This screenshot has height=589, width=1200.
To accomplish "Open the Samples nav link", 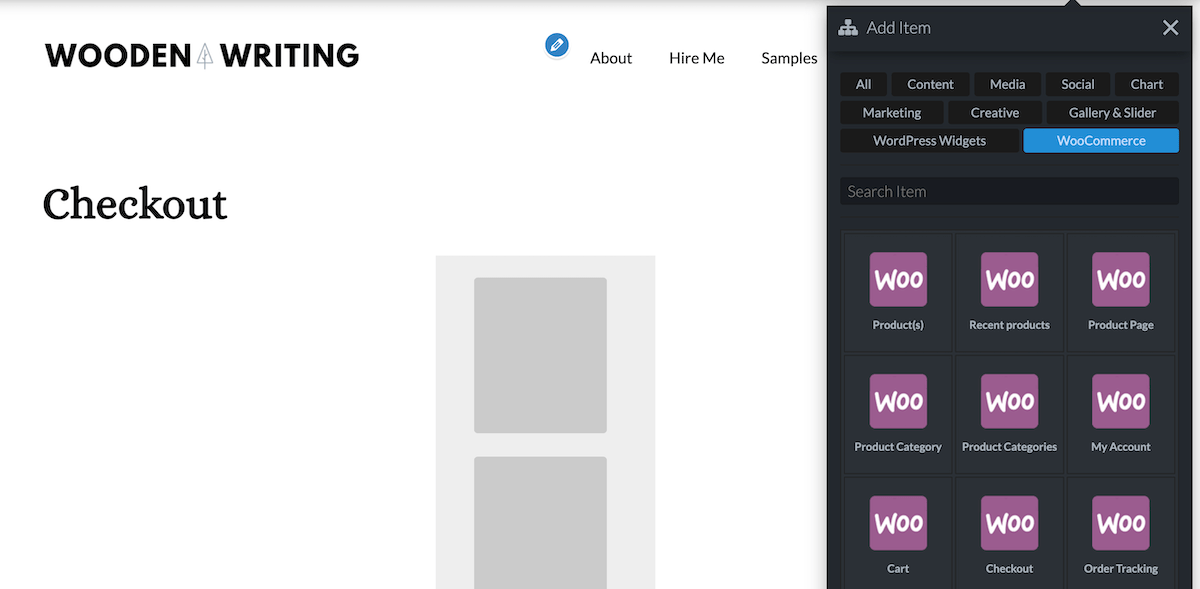I will (789, 58).
